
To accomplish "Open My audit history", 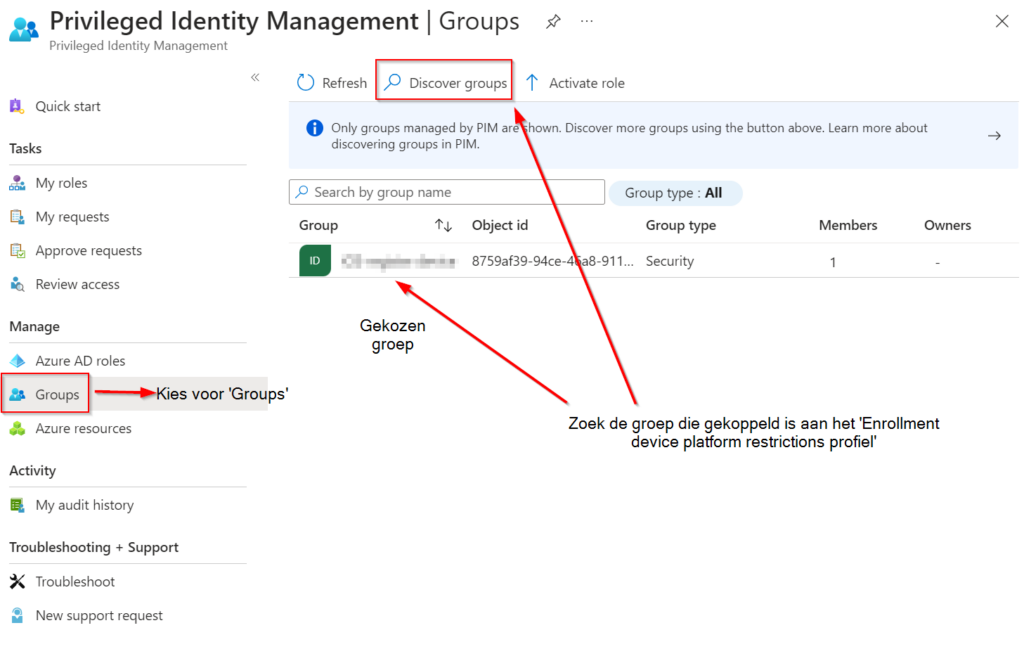I will click(x=85, y=505).
